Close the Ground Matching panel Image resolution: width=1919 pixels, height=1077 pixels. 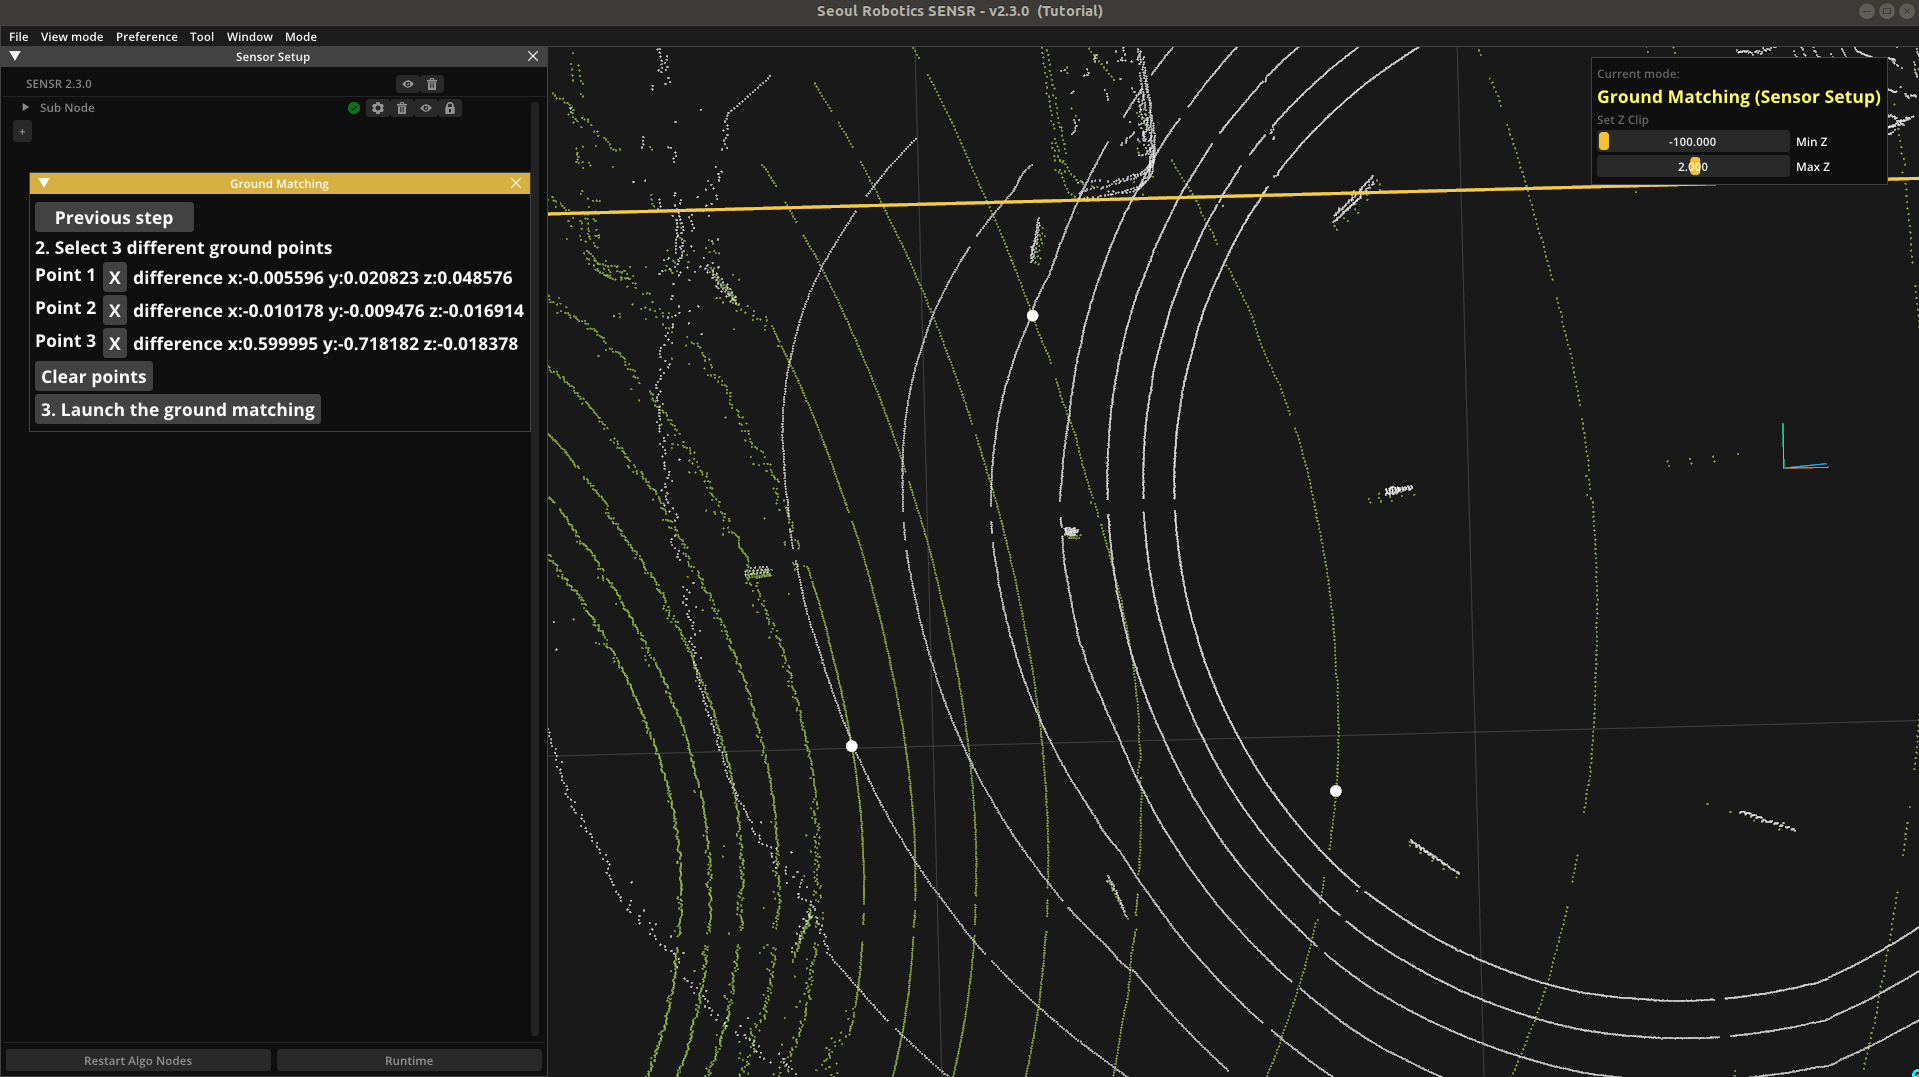tap(516, 183)
